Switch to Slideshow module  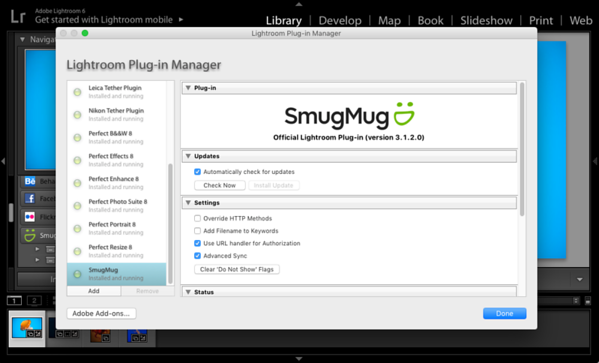click(x=486, y=20)
